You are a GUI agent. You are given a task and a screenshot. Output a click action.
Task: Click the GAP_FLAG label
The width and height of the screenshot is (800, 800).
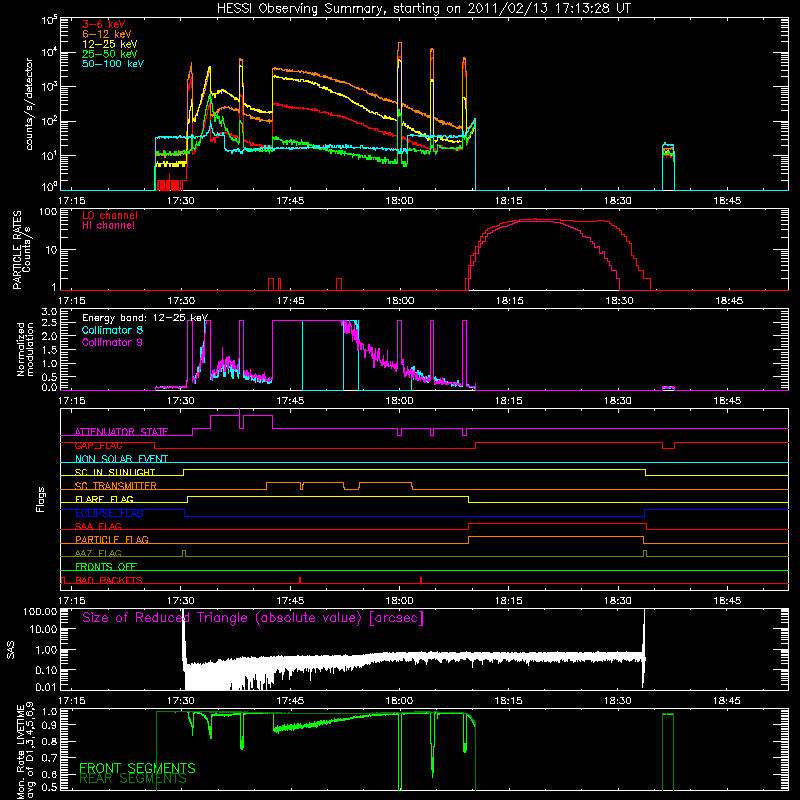pyautogui.click(x=98, y=445)
